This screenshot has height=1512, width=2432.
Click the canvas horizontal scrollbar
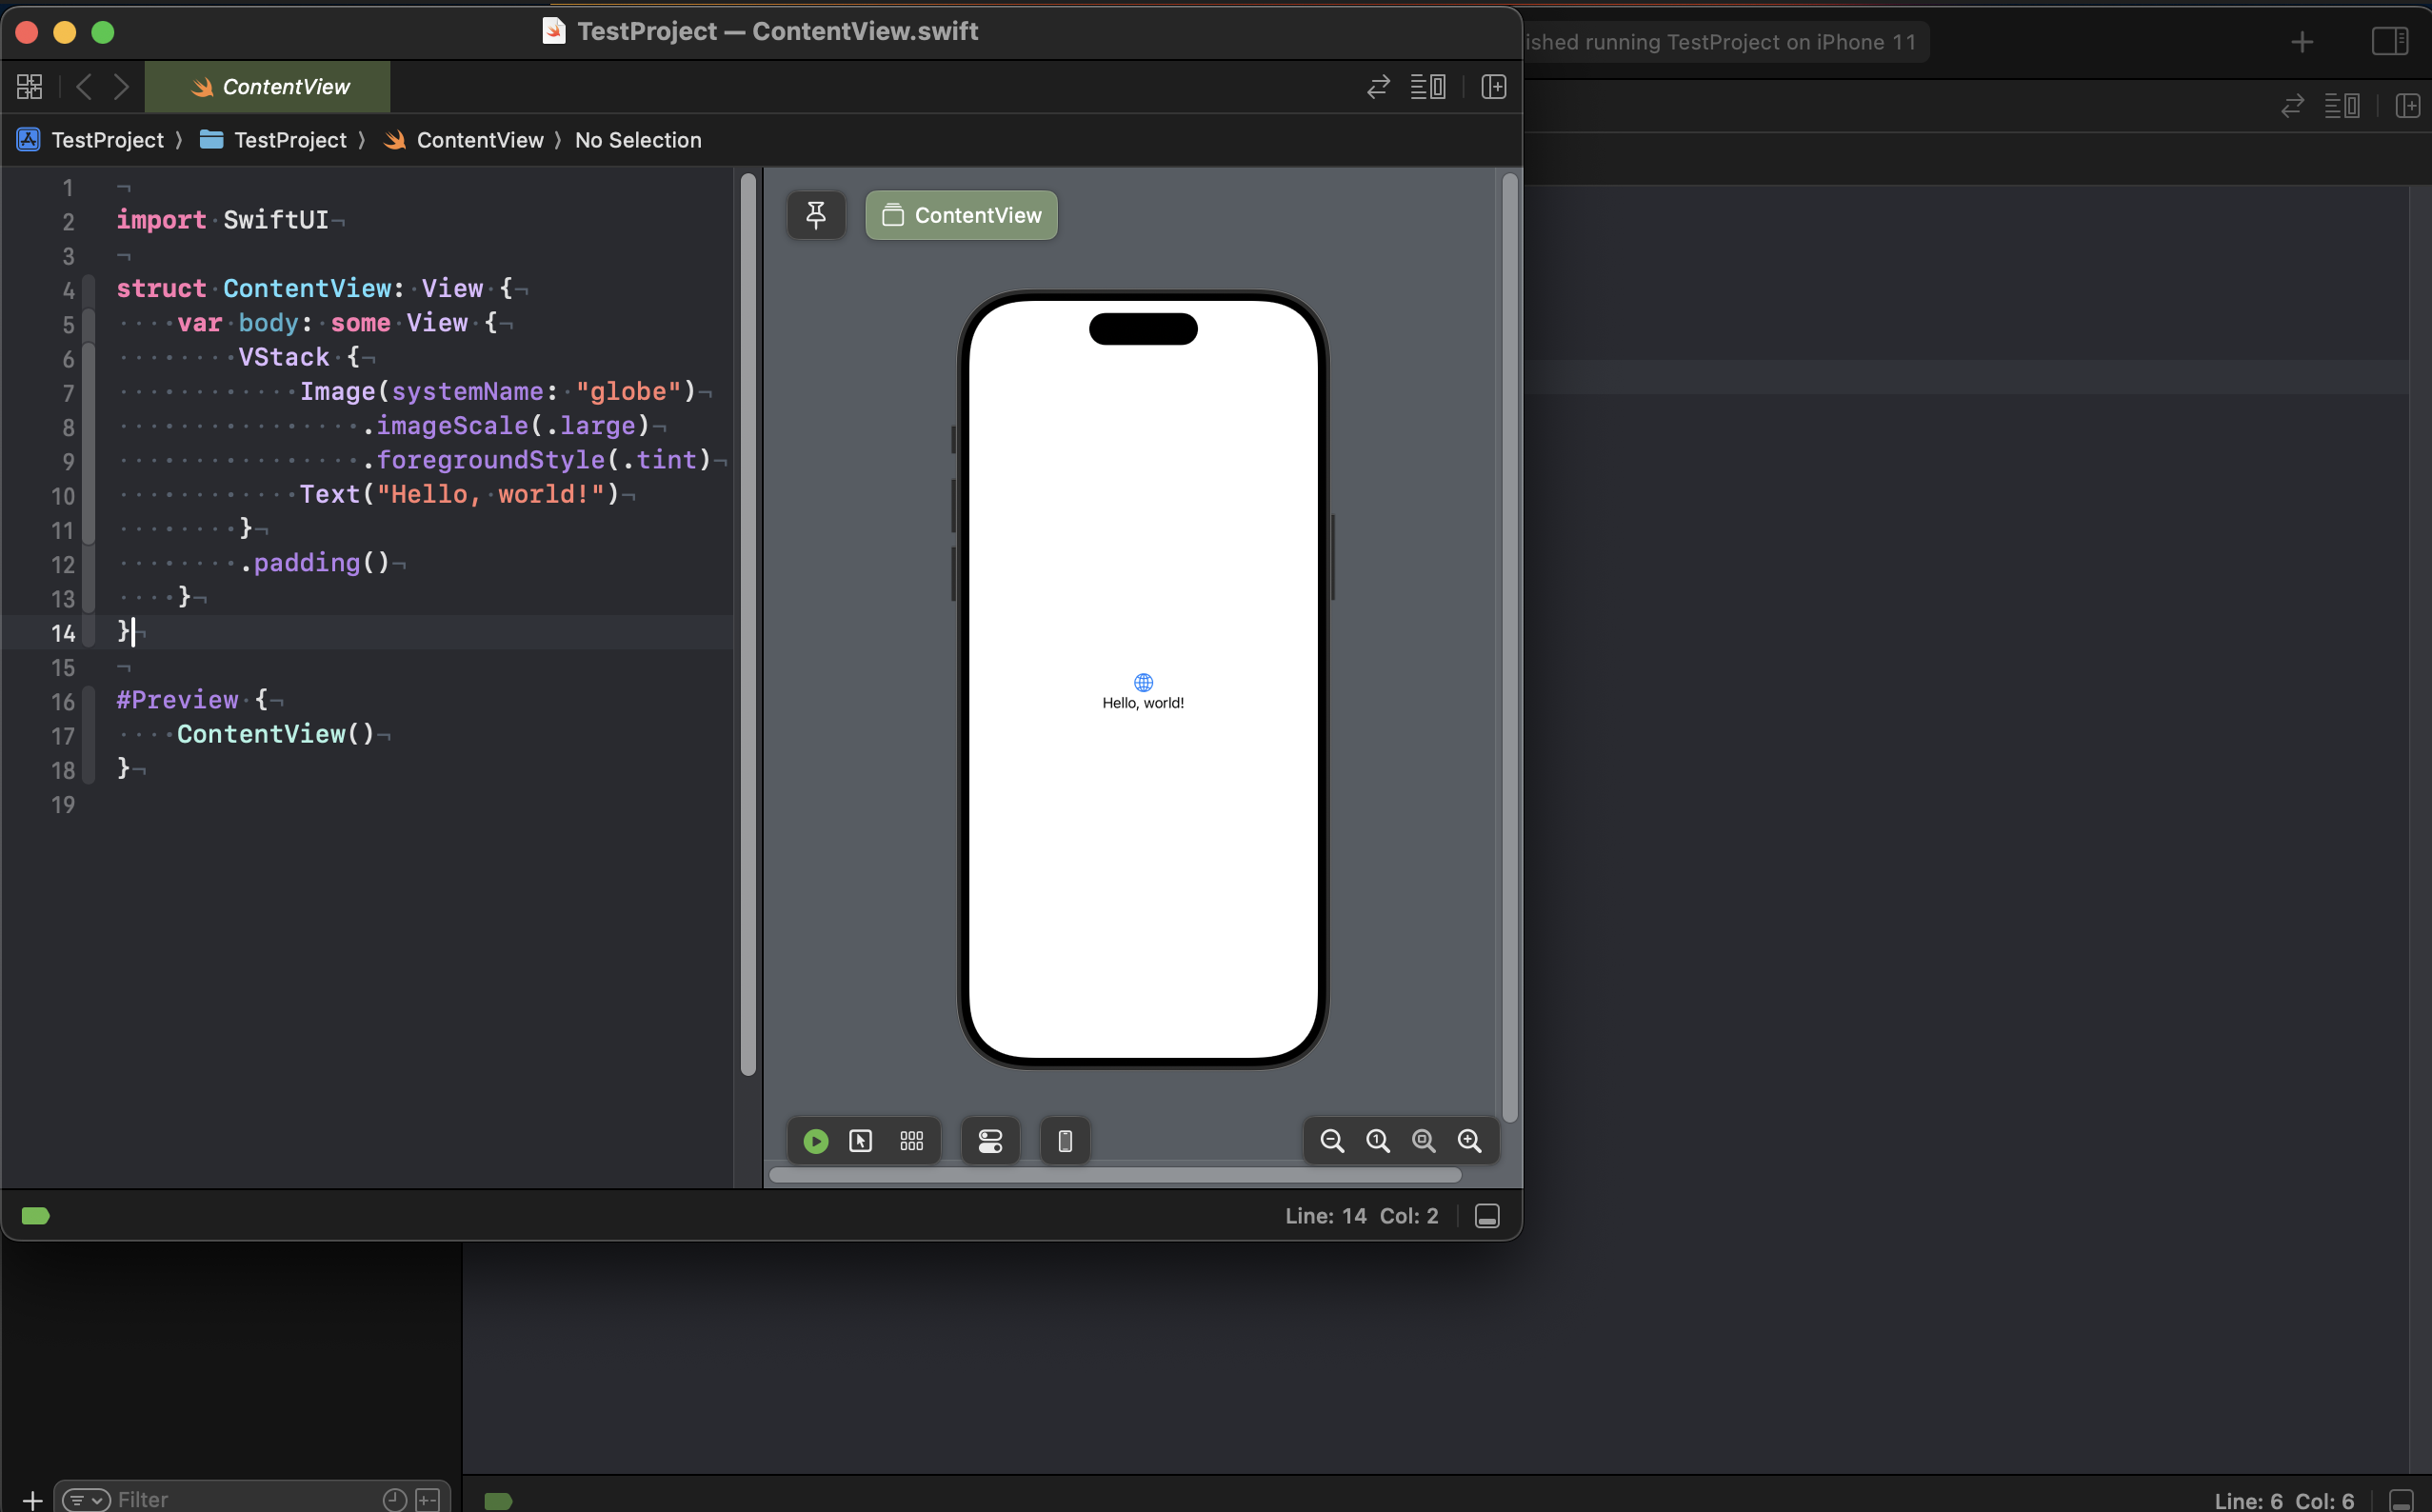click(x=1114, y=1175)
